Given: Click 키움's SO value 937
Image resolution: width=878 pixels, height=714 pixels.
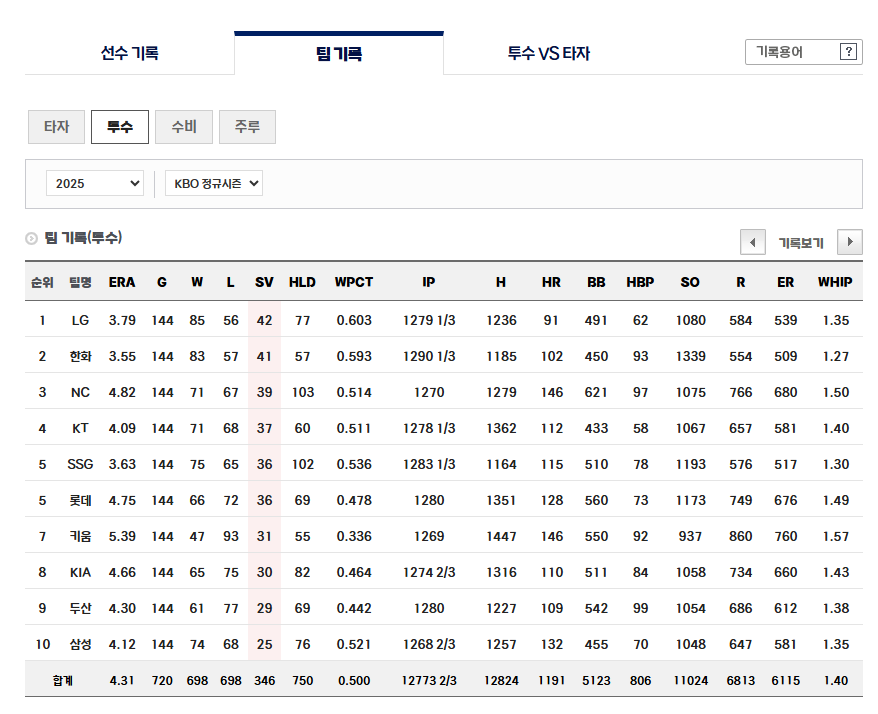Looking at the screenshot, I should pos(690,536).
